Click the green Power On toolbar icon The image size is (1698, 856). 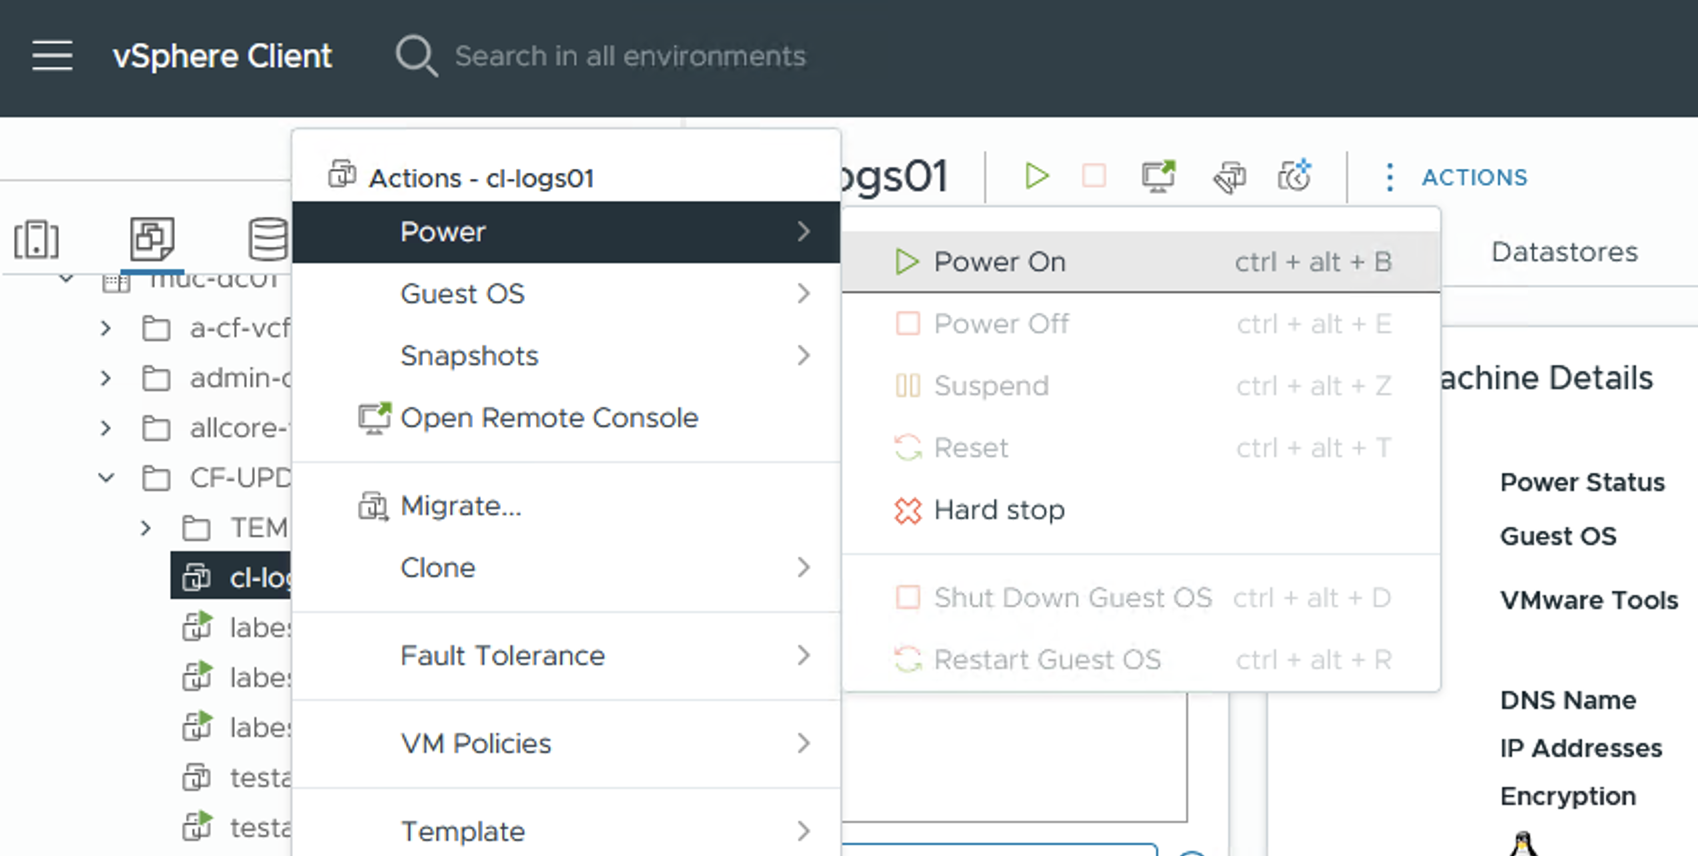[1036, 177]
